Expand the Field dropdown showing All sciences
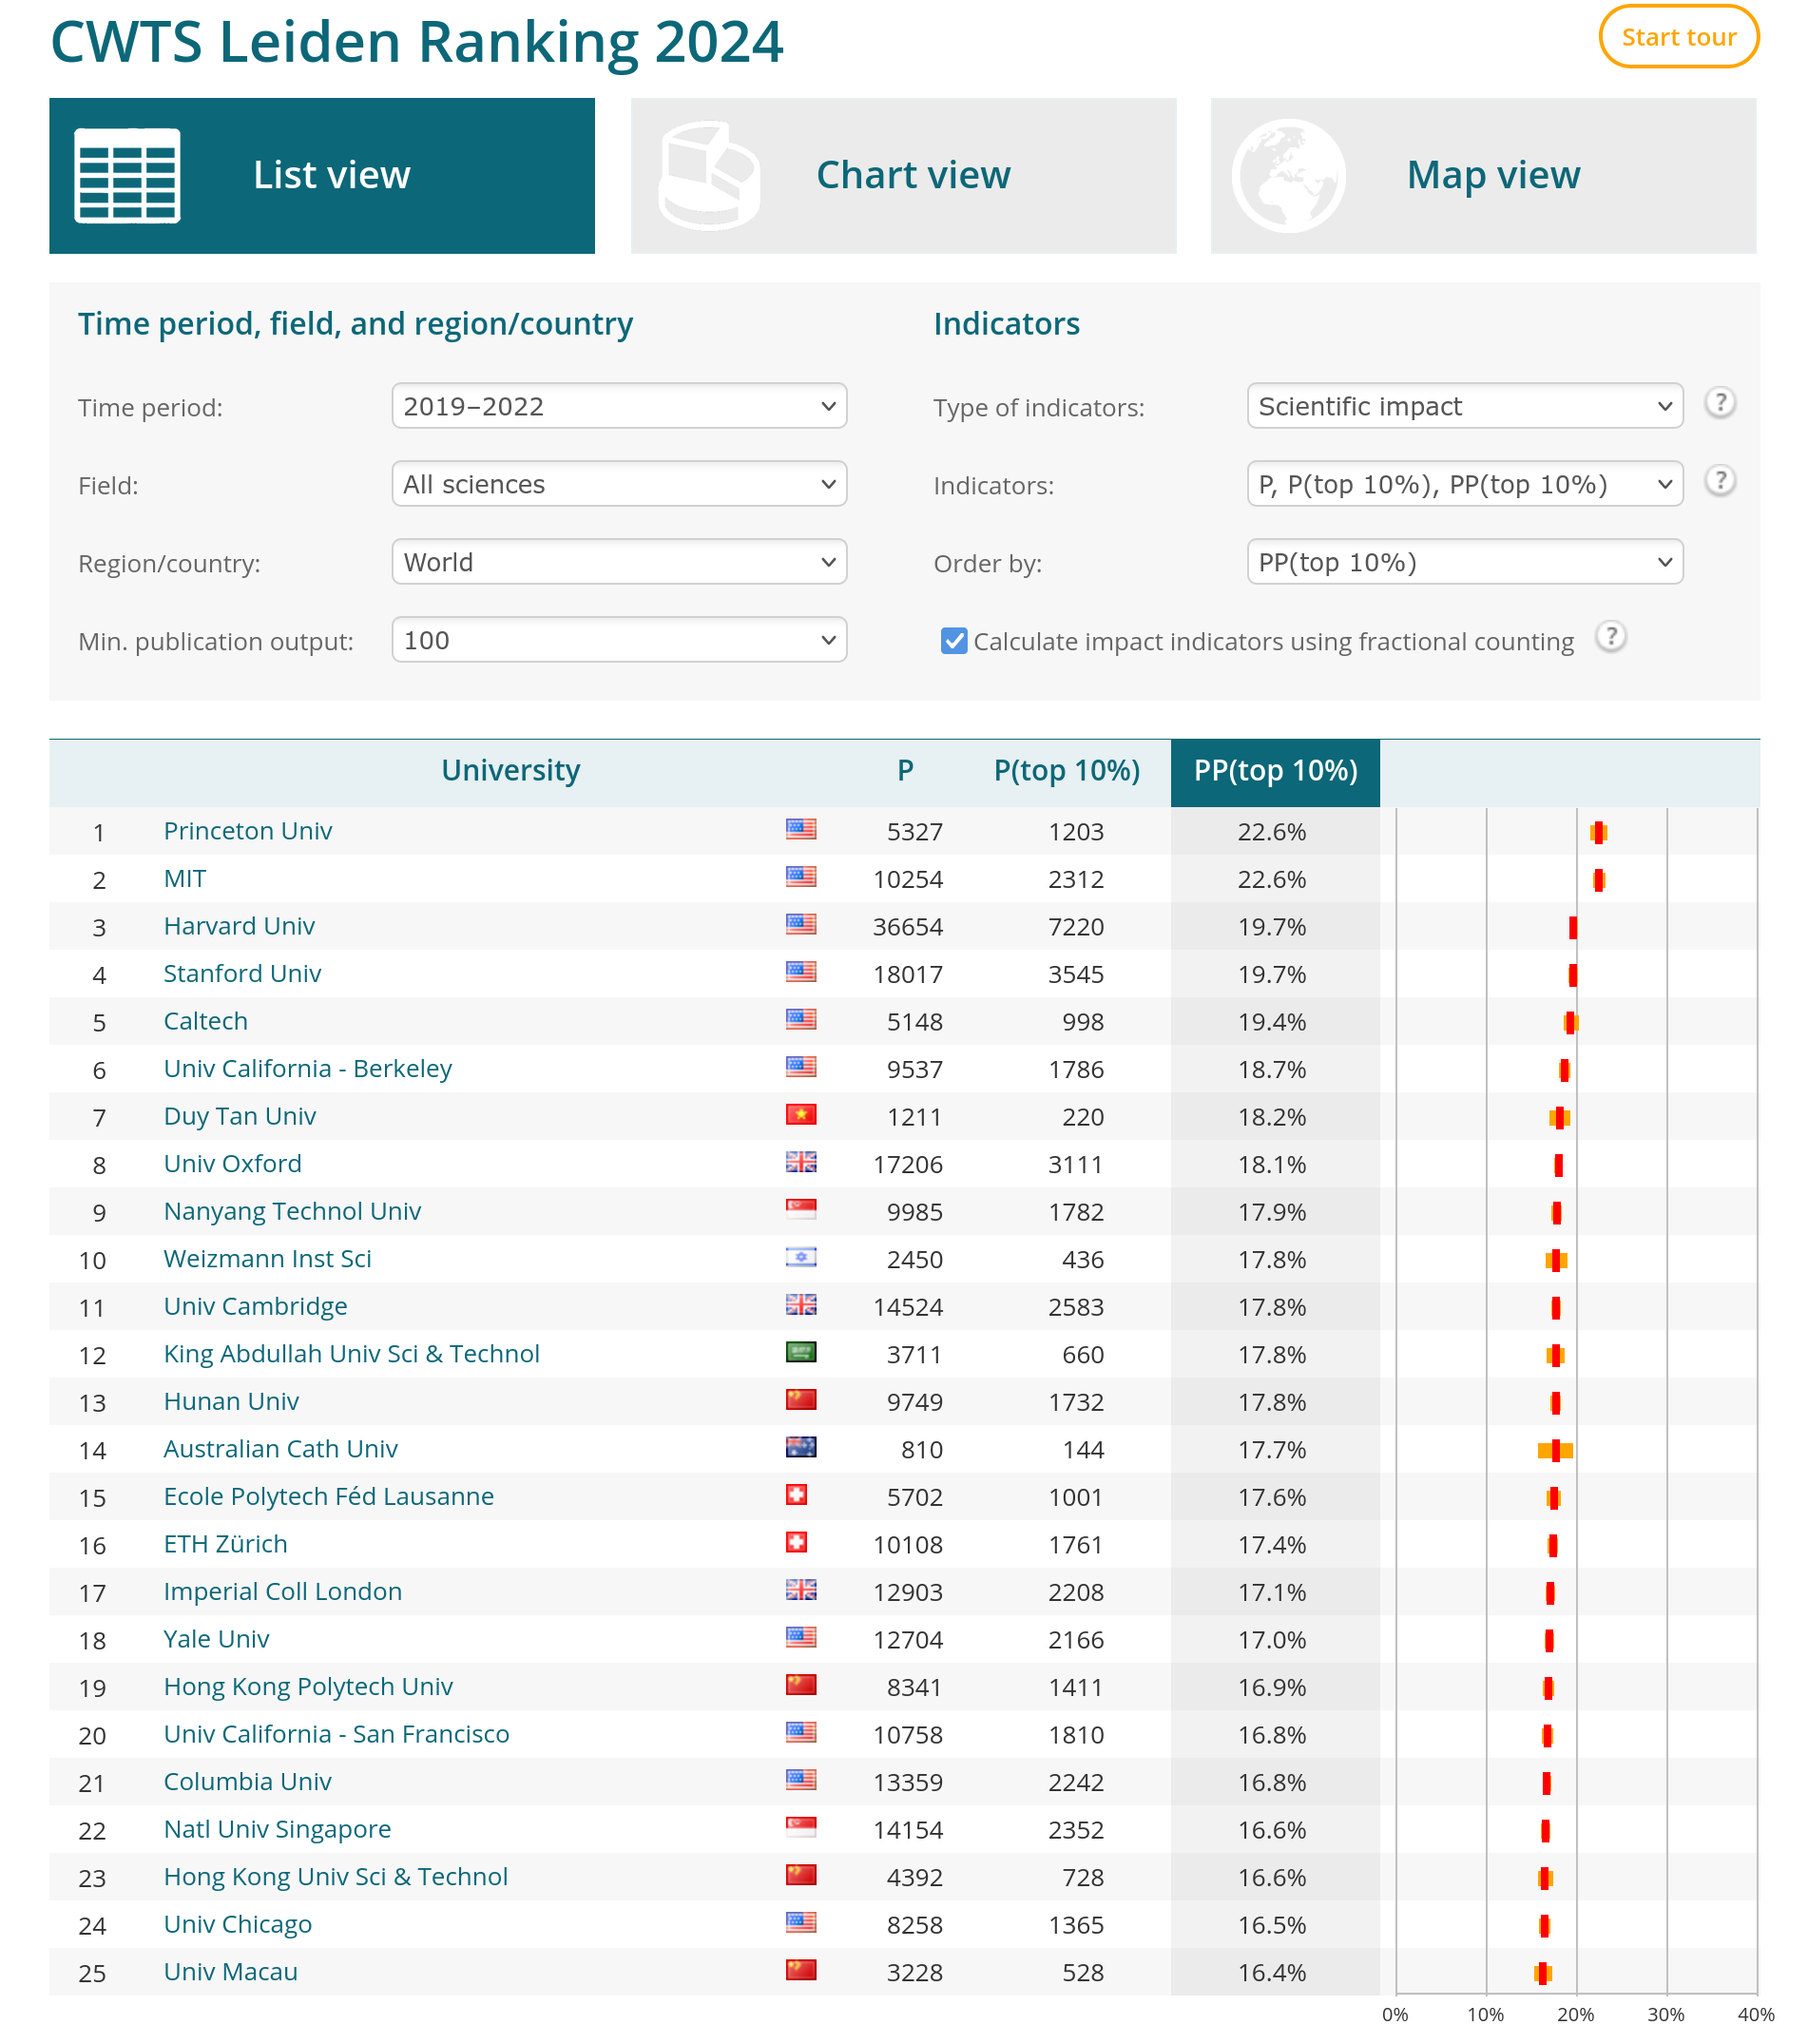 pyautogui.click(x=619, y=484)
